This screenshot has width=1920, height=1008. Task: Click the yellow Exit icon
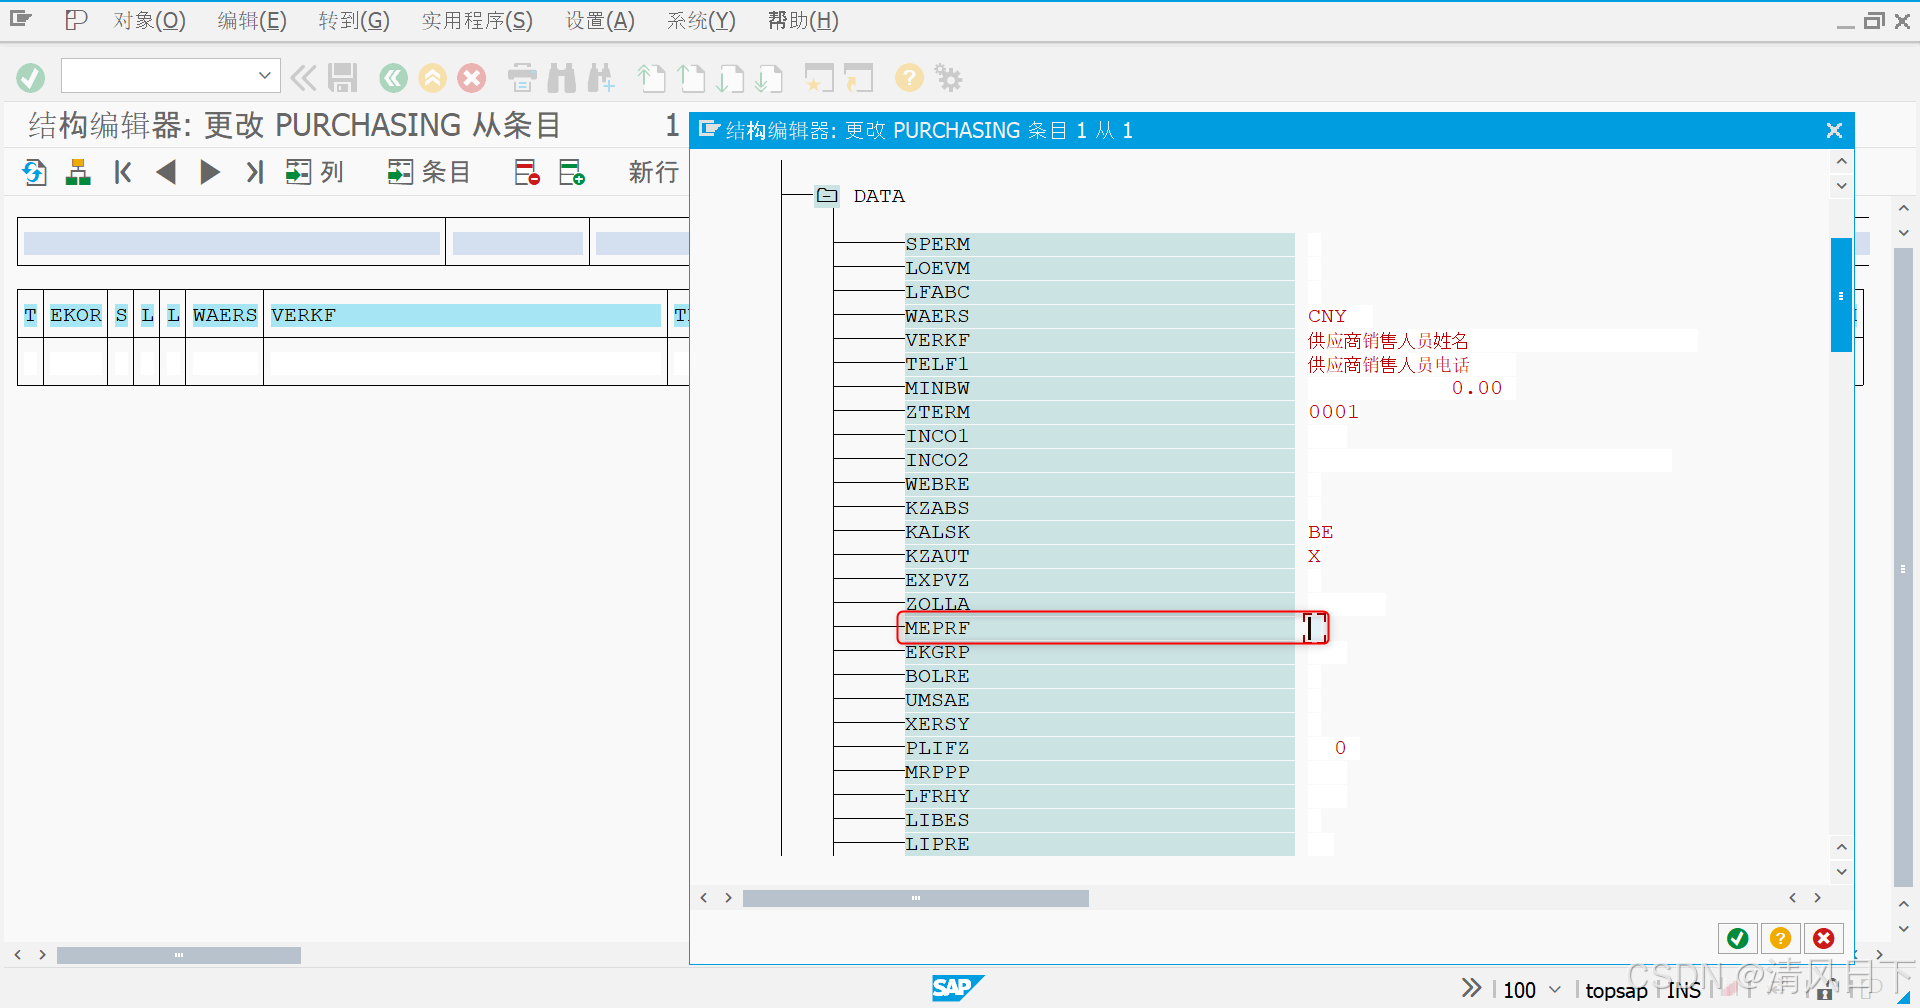point(432,77)
